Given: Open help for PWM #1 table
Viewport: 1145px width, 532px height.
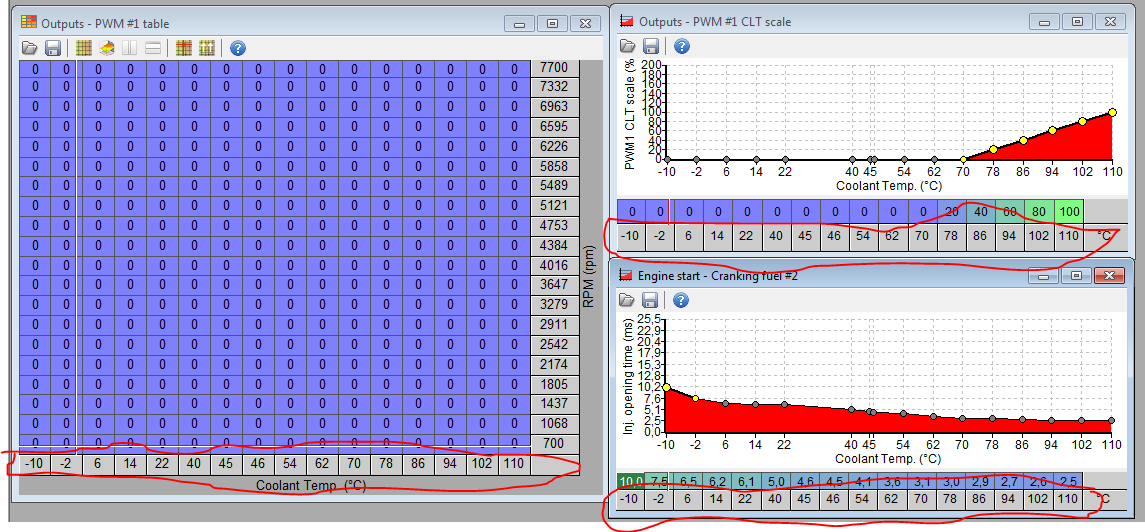Looking at the screenshot, I should 238,47.
